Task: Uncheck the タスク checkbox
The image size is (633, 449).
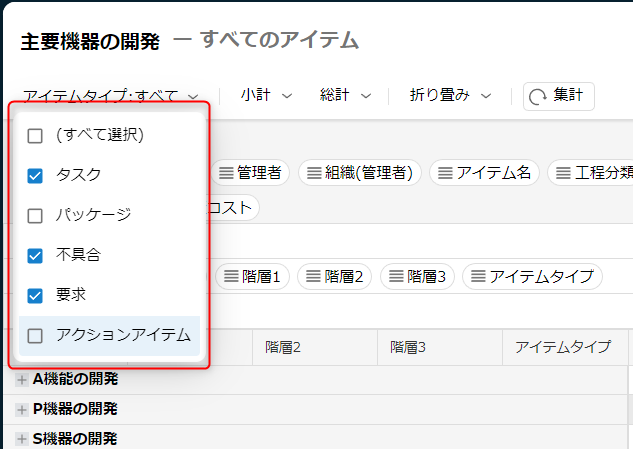Action: [x=35, y=176]
